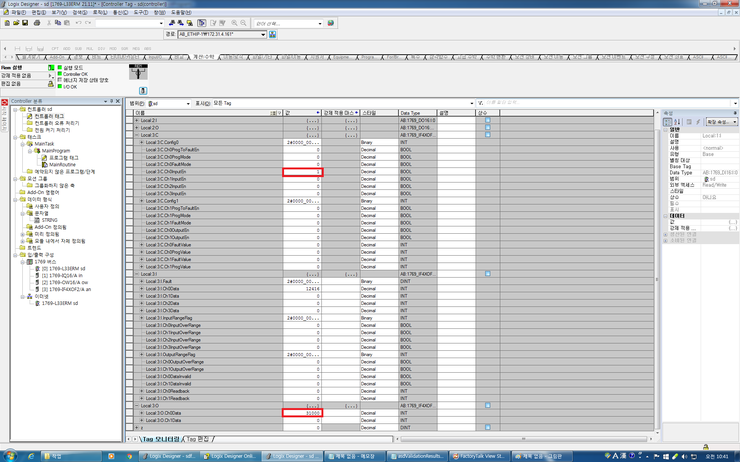Image resolution: width=740 pixels, height=462 pixels.
Task: Toggle constant checkbox for Local:3:O row
Action: pyautogui.click(x=488, y=405)
